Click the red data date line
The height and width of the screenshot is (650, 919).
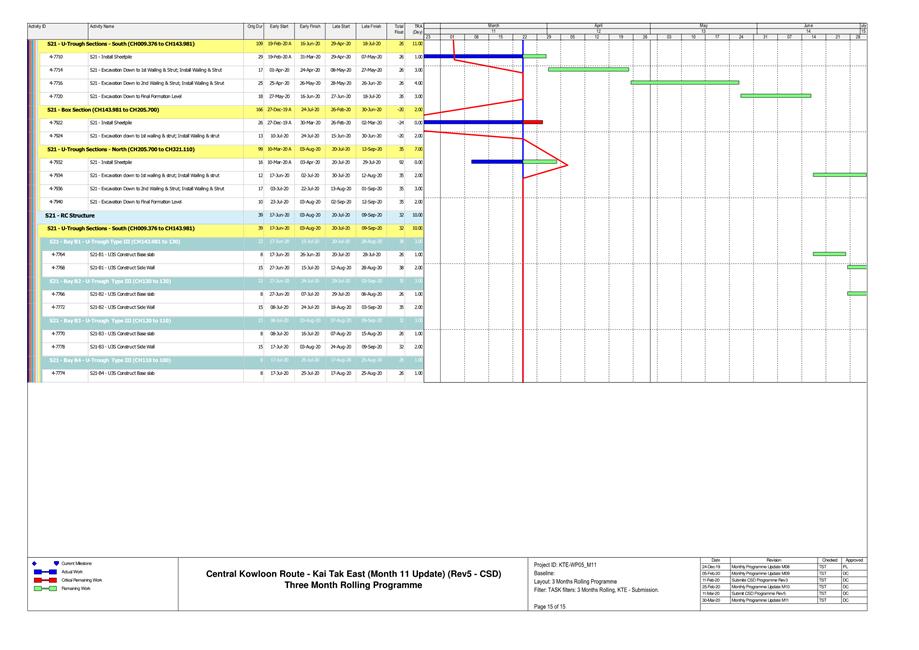(524, 300)
